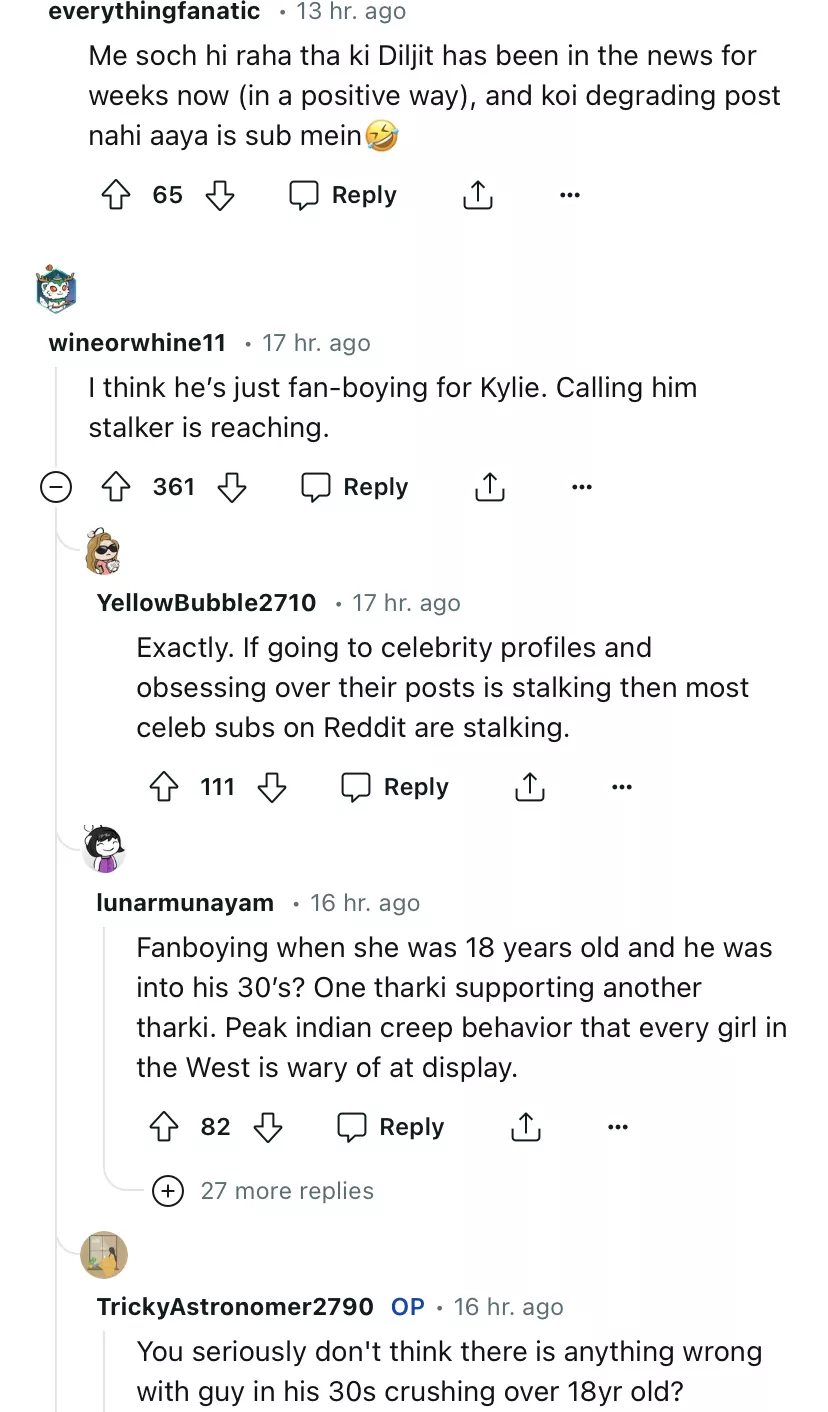This screenshot has height=1412, width=828.
Task: Upvote everythingfanatic's comment with 65 votes
Action: 118,195
